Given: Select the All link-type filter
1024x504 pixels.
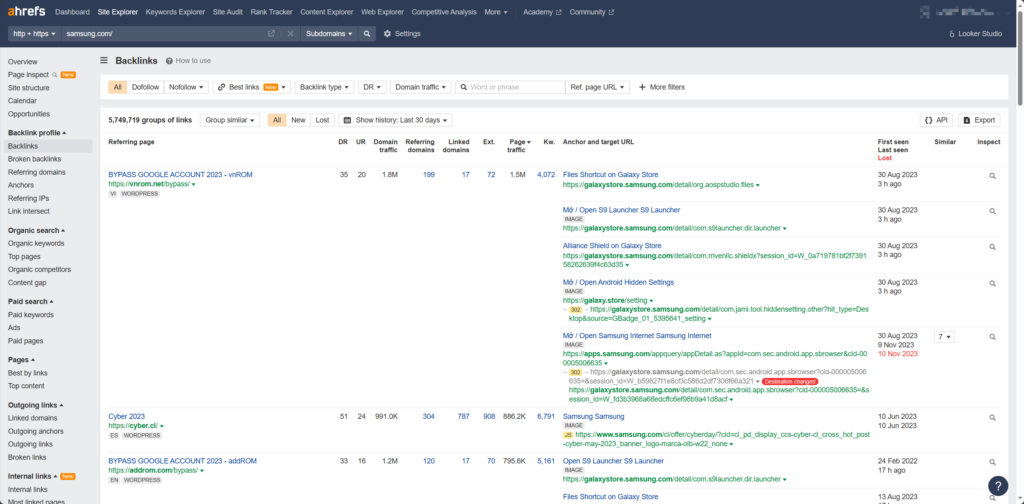Looking at the screenshot, I should tap(118, 87).
